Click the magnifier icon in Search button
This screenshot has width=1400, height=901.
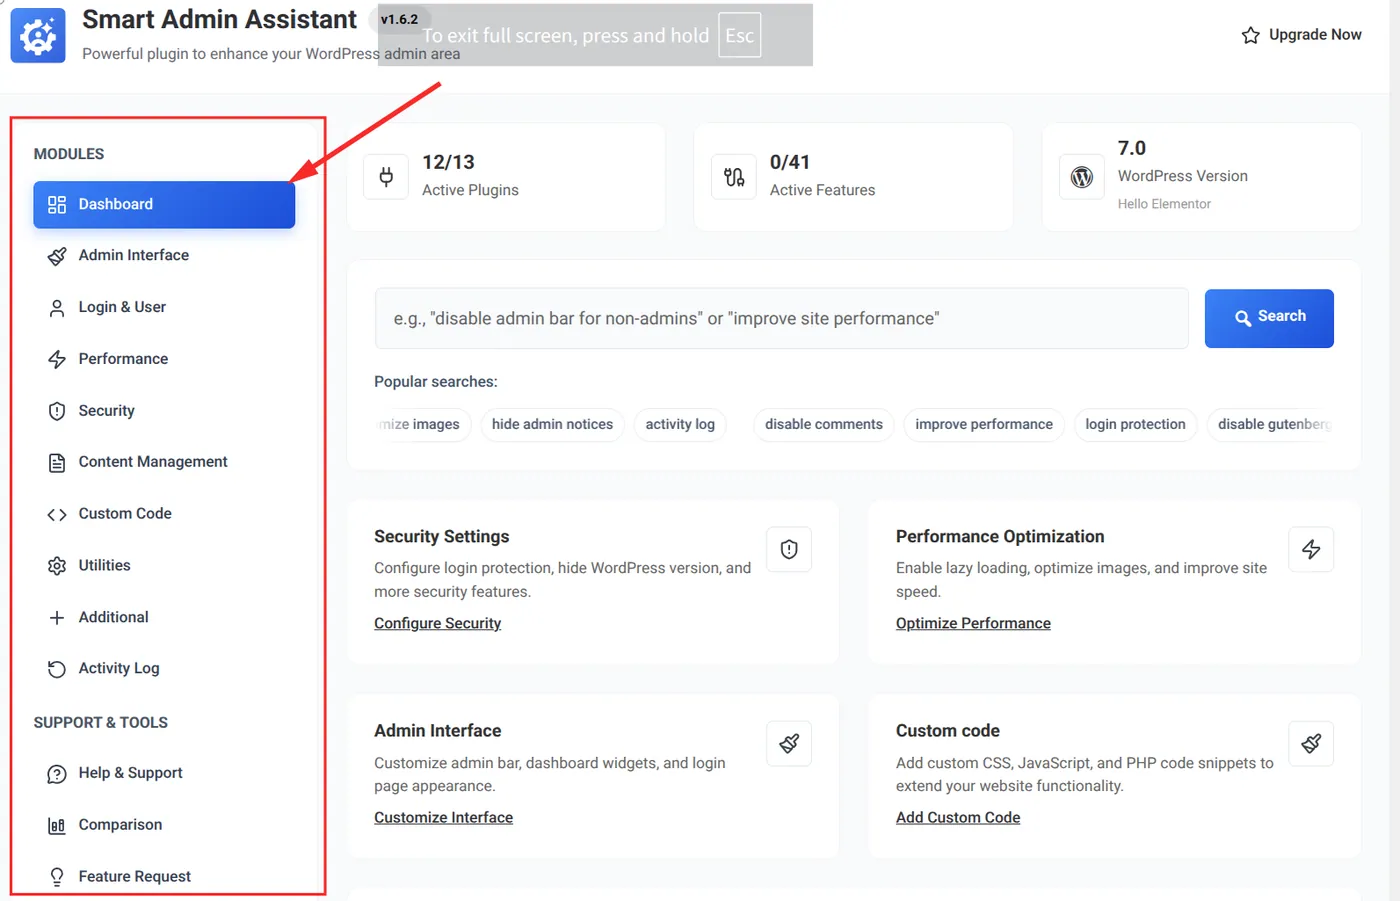(x=1243, y=318)
